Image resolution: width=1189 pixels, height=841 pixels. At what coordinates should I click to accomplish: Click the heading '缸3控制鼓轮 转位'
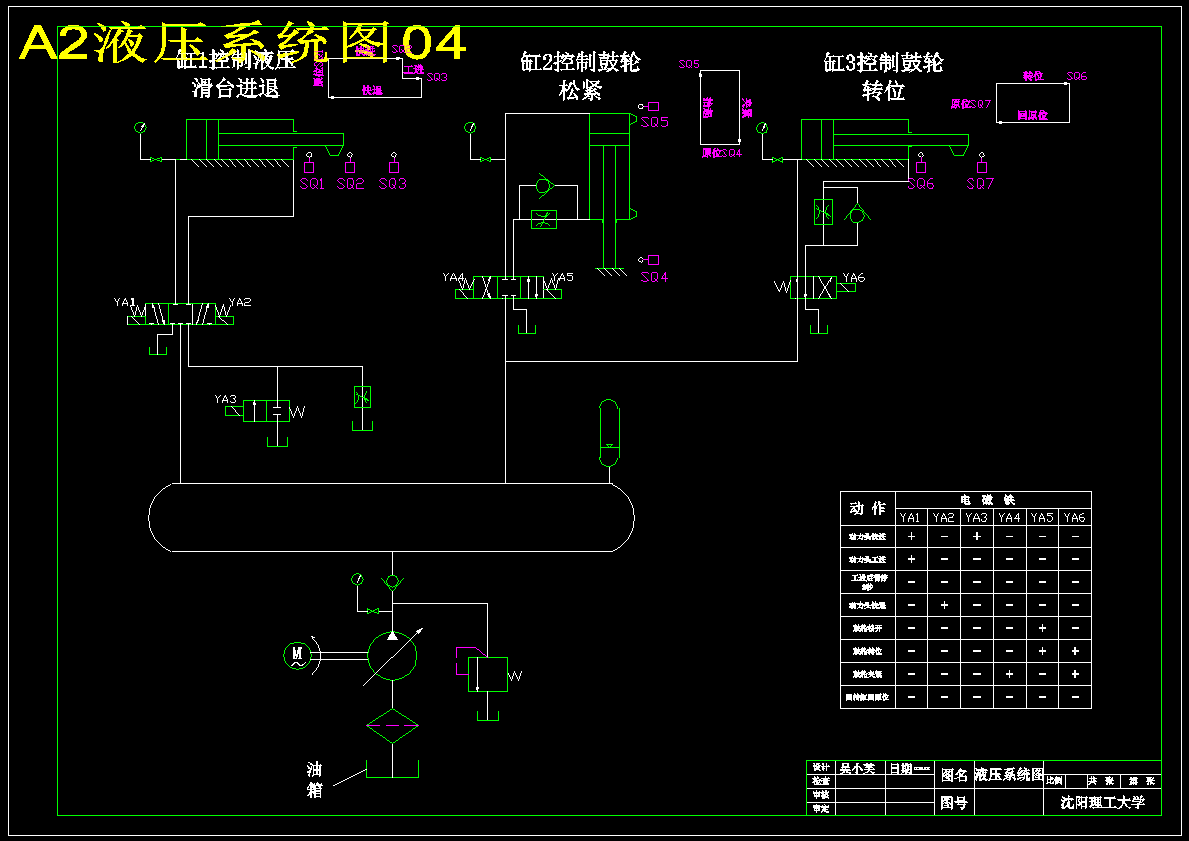click(x=883, y=76)
